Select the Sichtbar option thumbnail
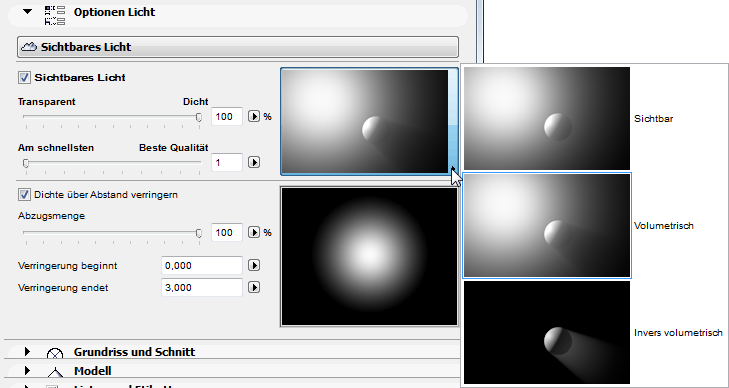The height and width of the screenshot is (388, 729). pos(547,118)
